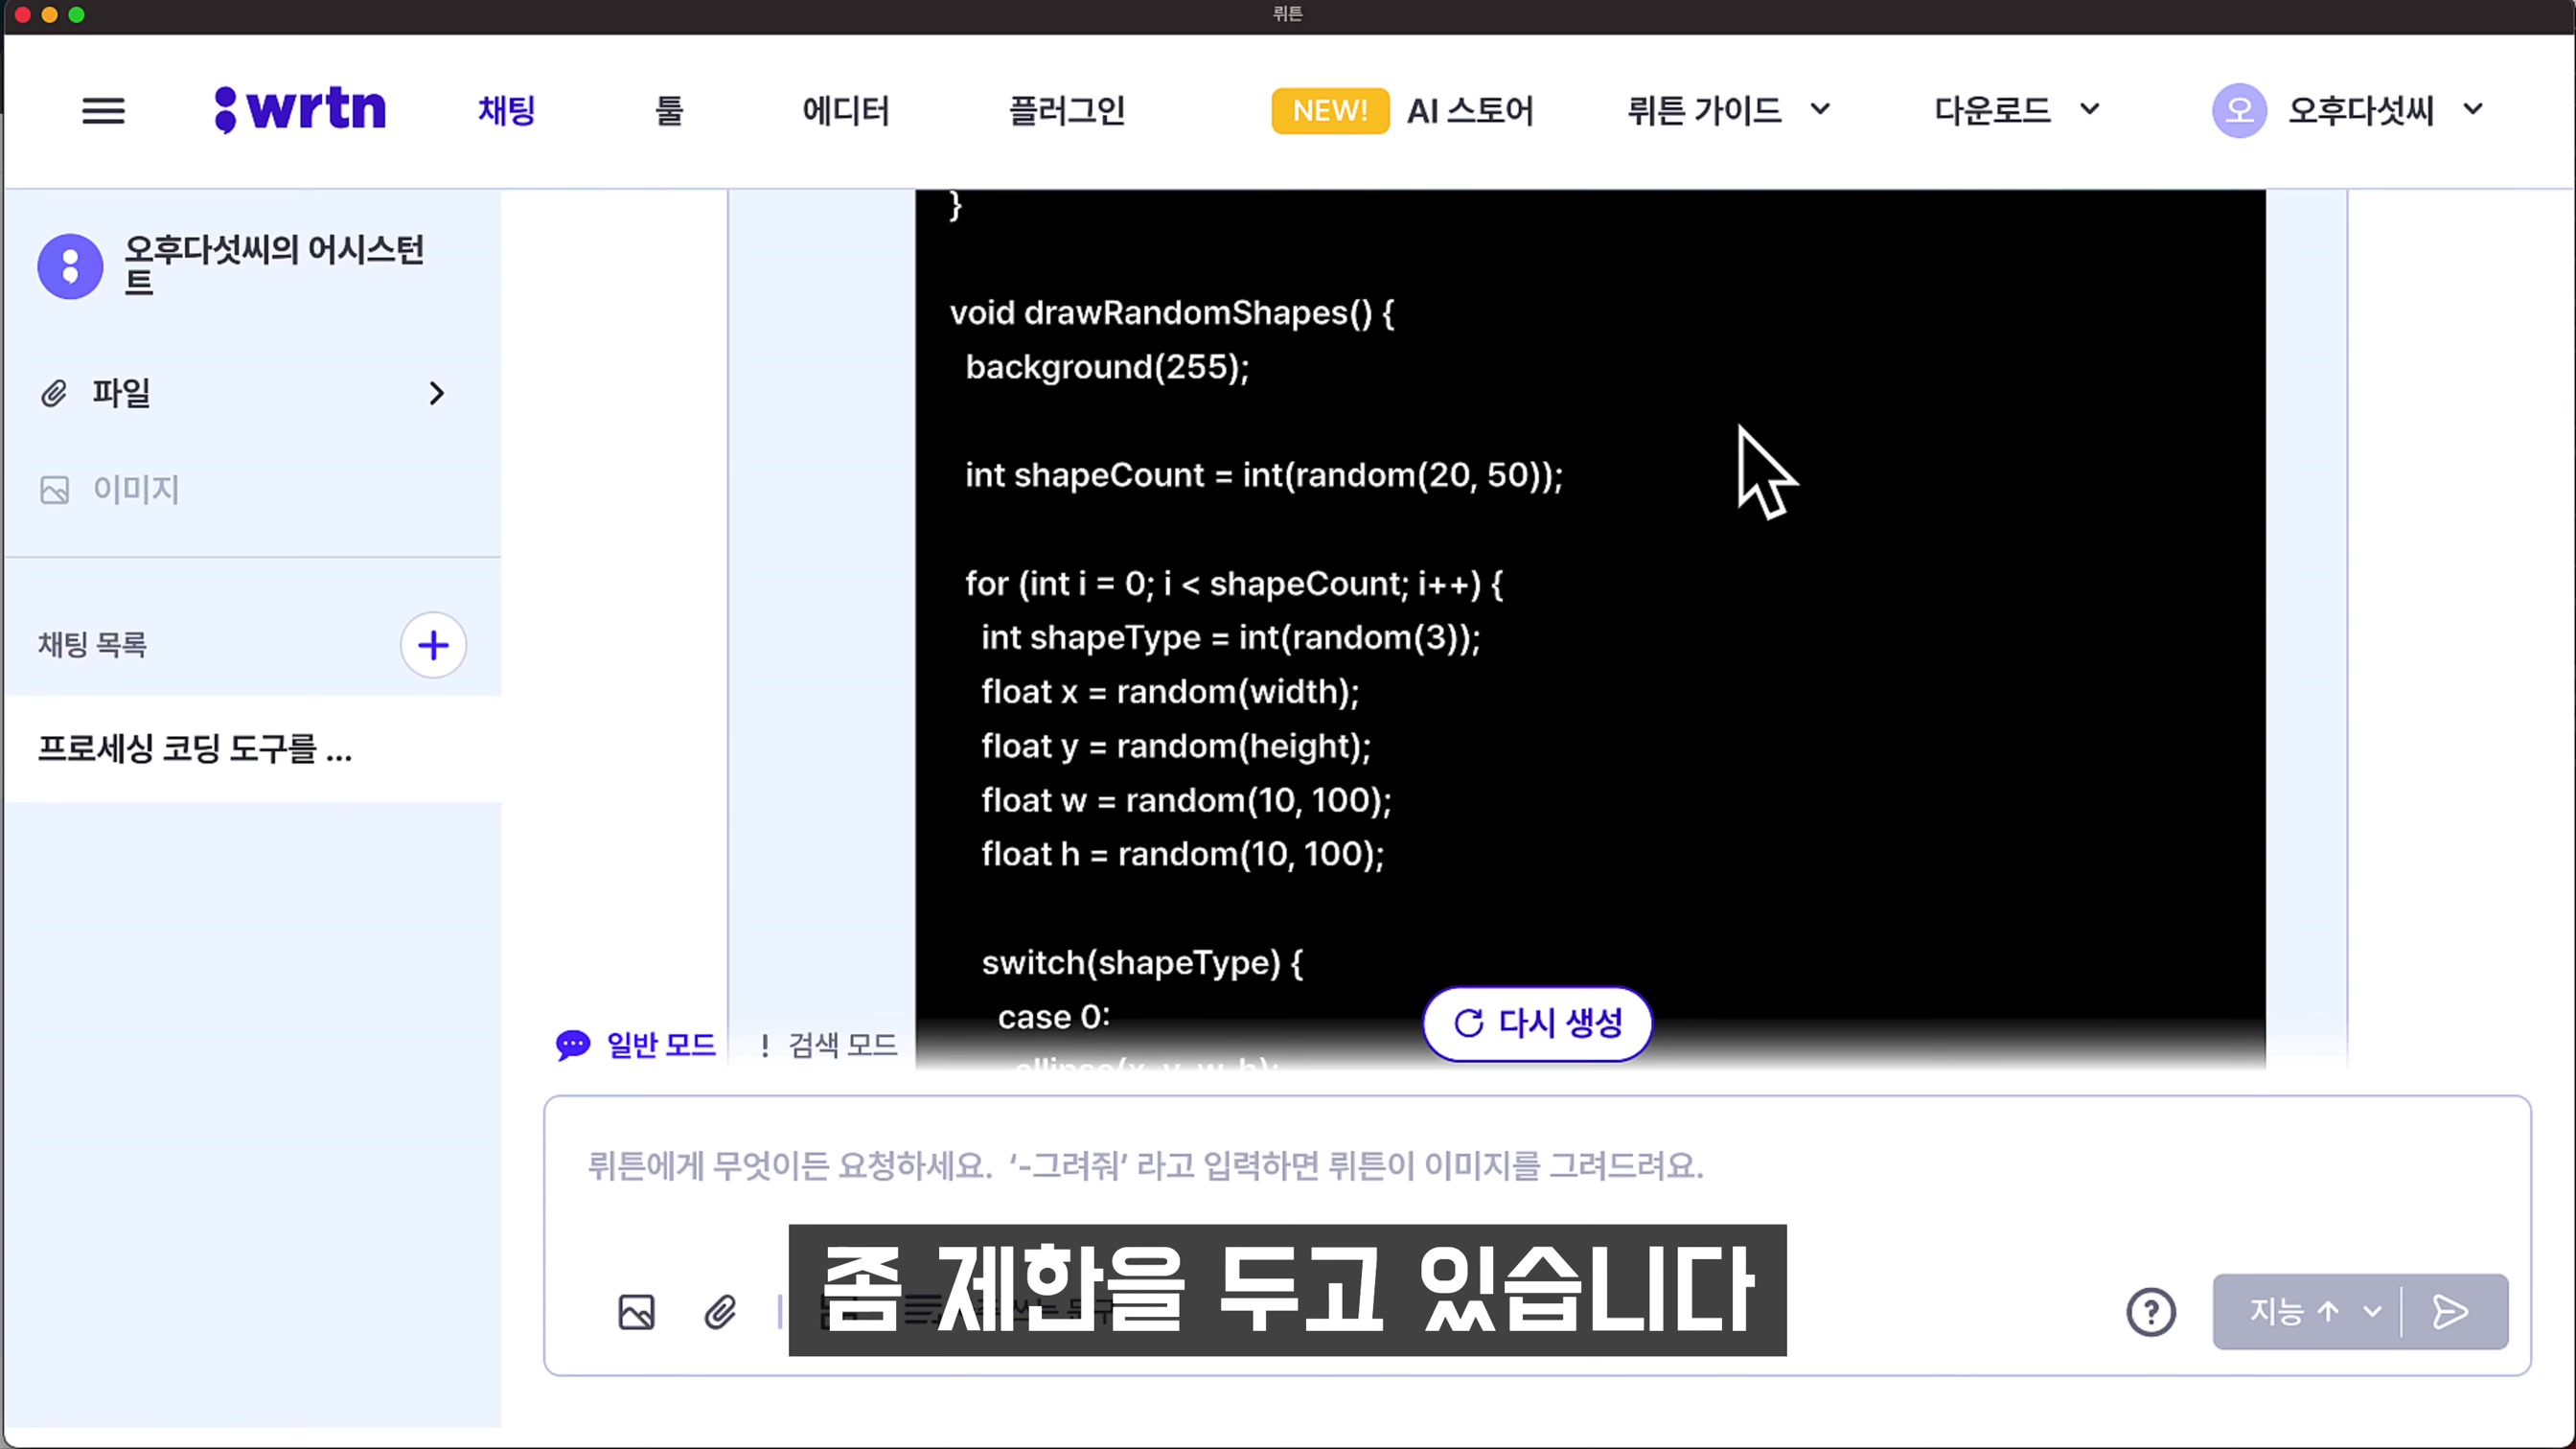The height and width of the screenshot is (1449, 2576).
Task: Click the wrtn logo
Action: [300, 109]
